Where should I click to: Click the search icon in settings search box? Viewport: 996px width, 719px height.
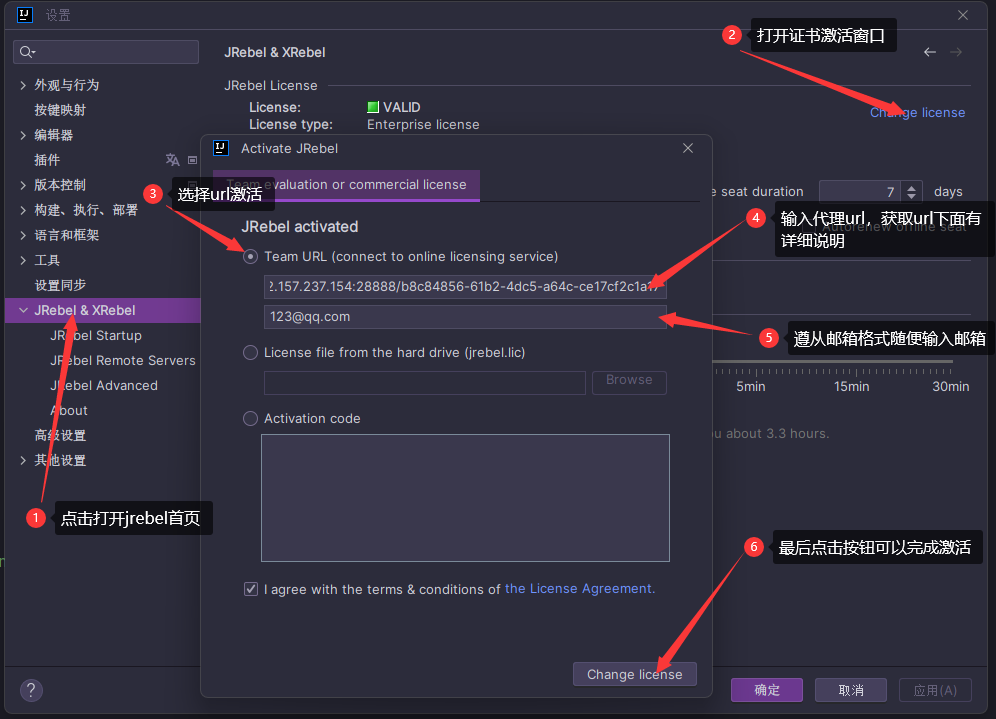click(x=27, y=52)
